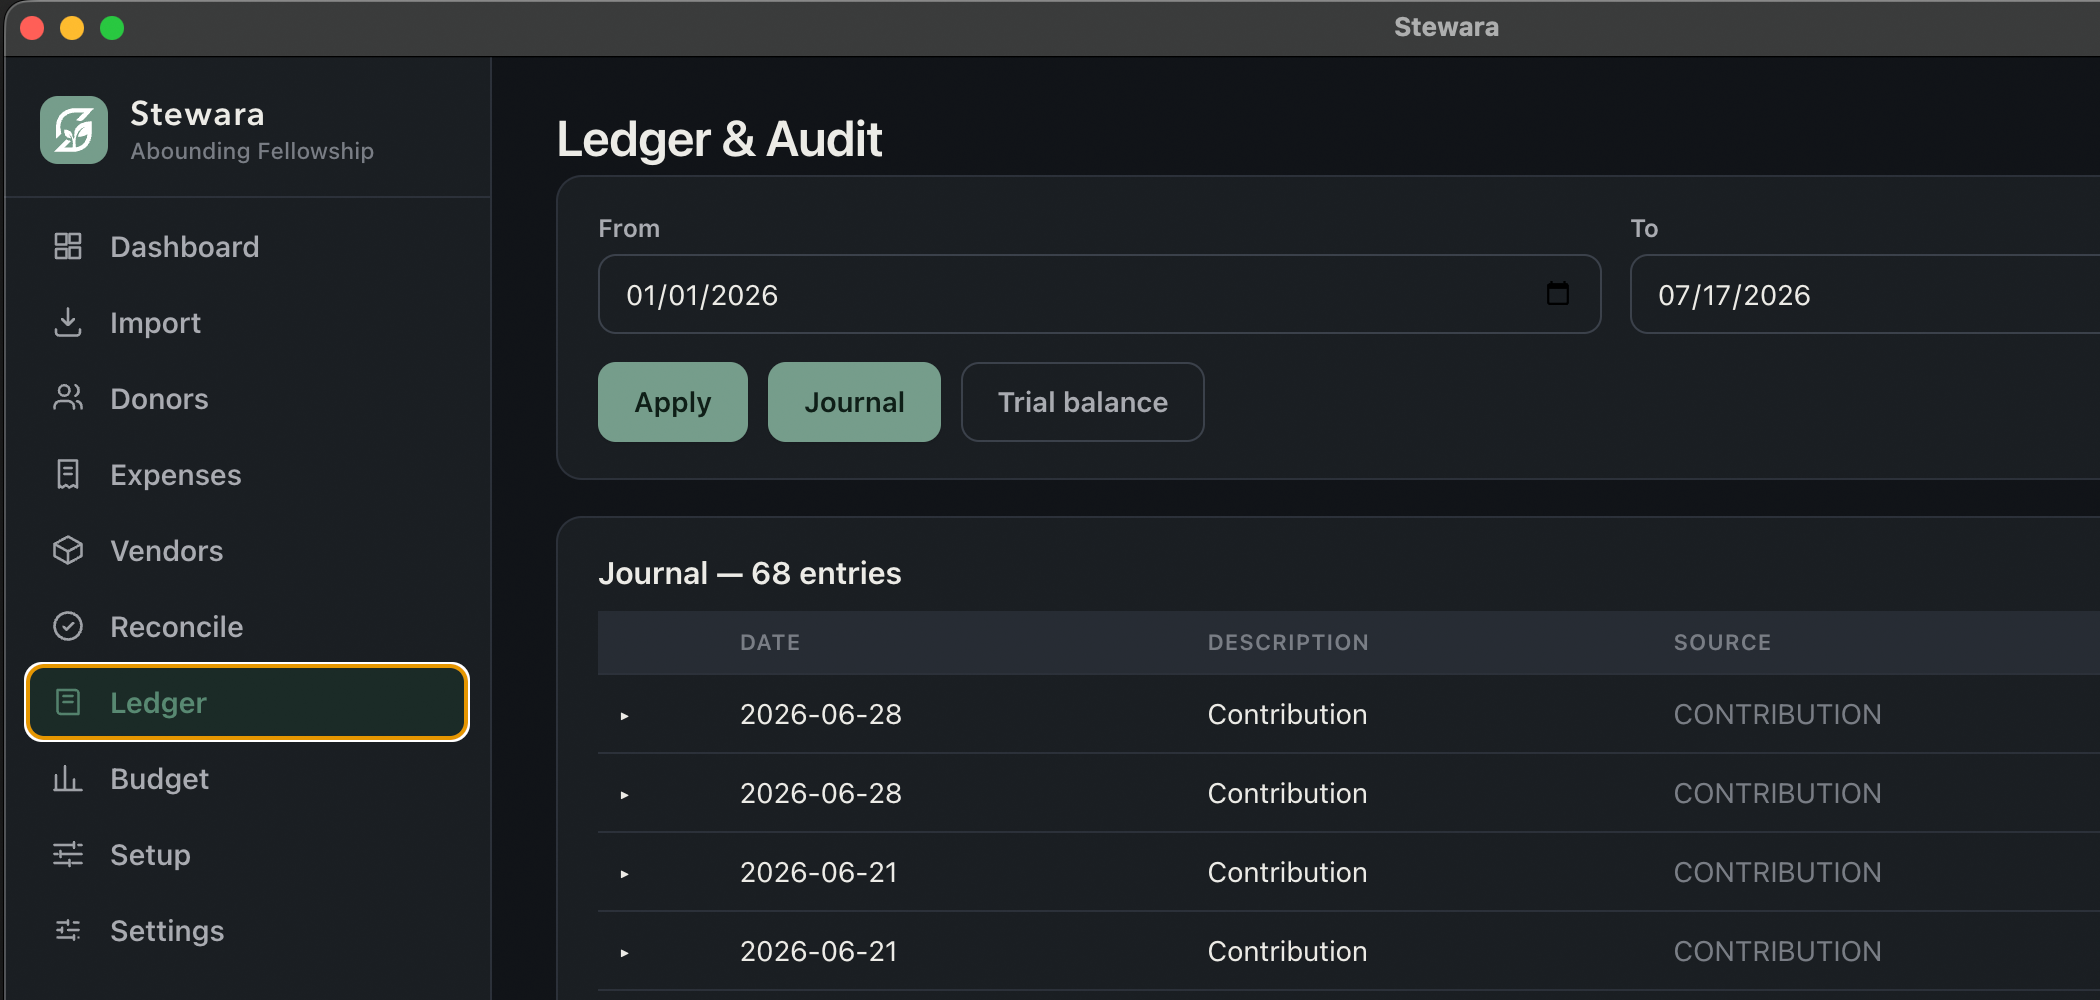The width and height of the screenshot is (2100, 1000).
Task: Click the SOURCE column header
Action: point(1722,642)
